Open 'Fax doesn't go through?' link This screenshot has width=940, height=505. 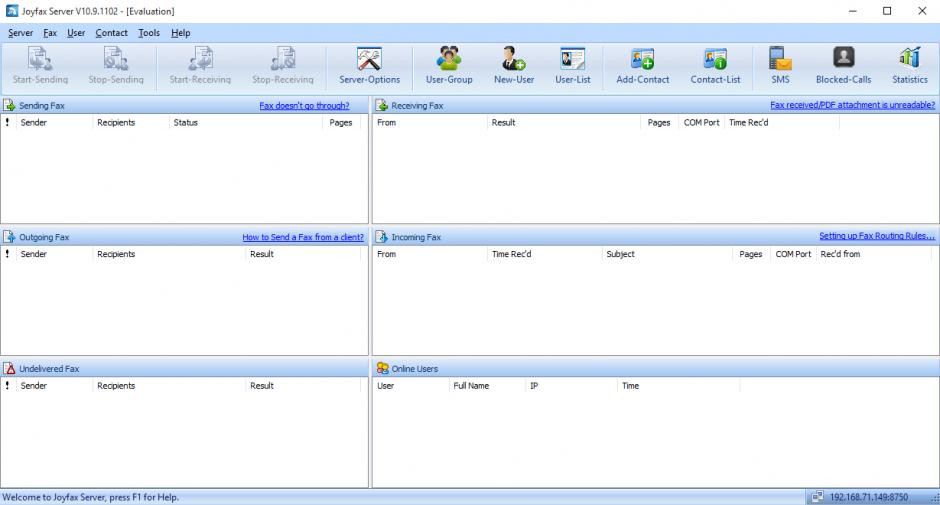click(x=305, y=106)
